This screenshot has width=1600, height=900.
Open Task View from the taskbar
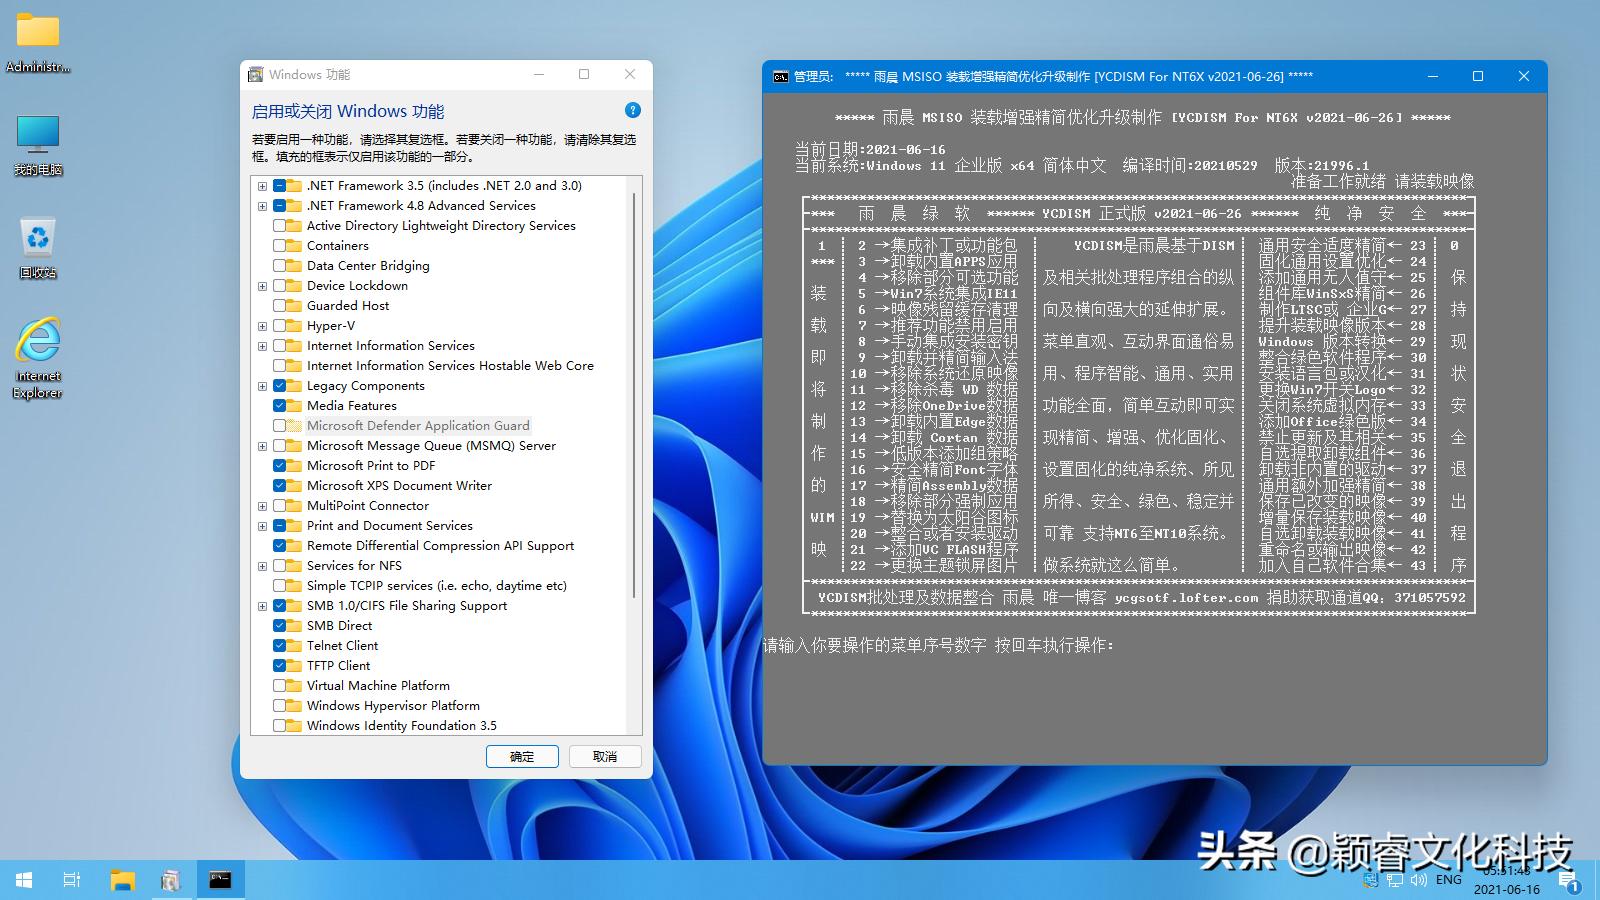click(x=70, y=880)
